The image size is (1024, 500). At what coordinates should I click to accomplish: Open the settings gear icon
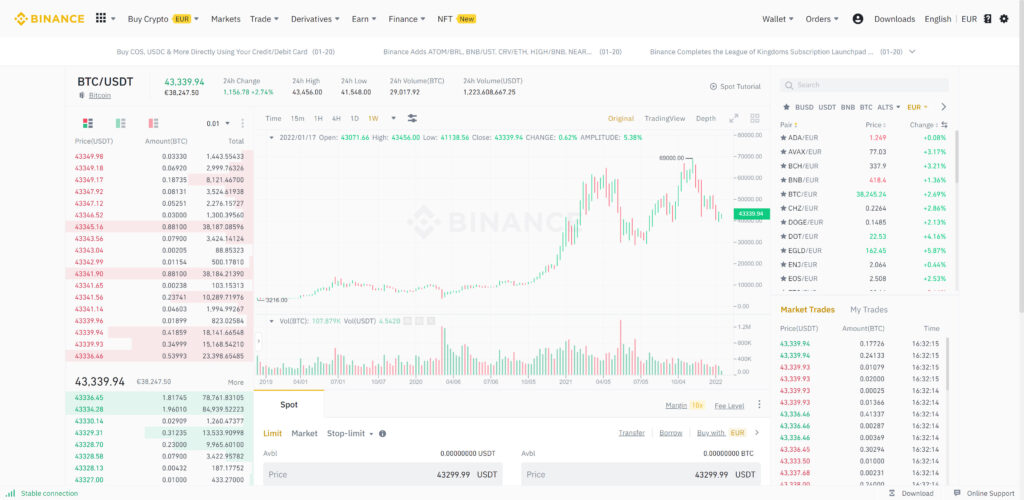tap(1004, 19)
